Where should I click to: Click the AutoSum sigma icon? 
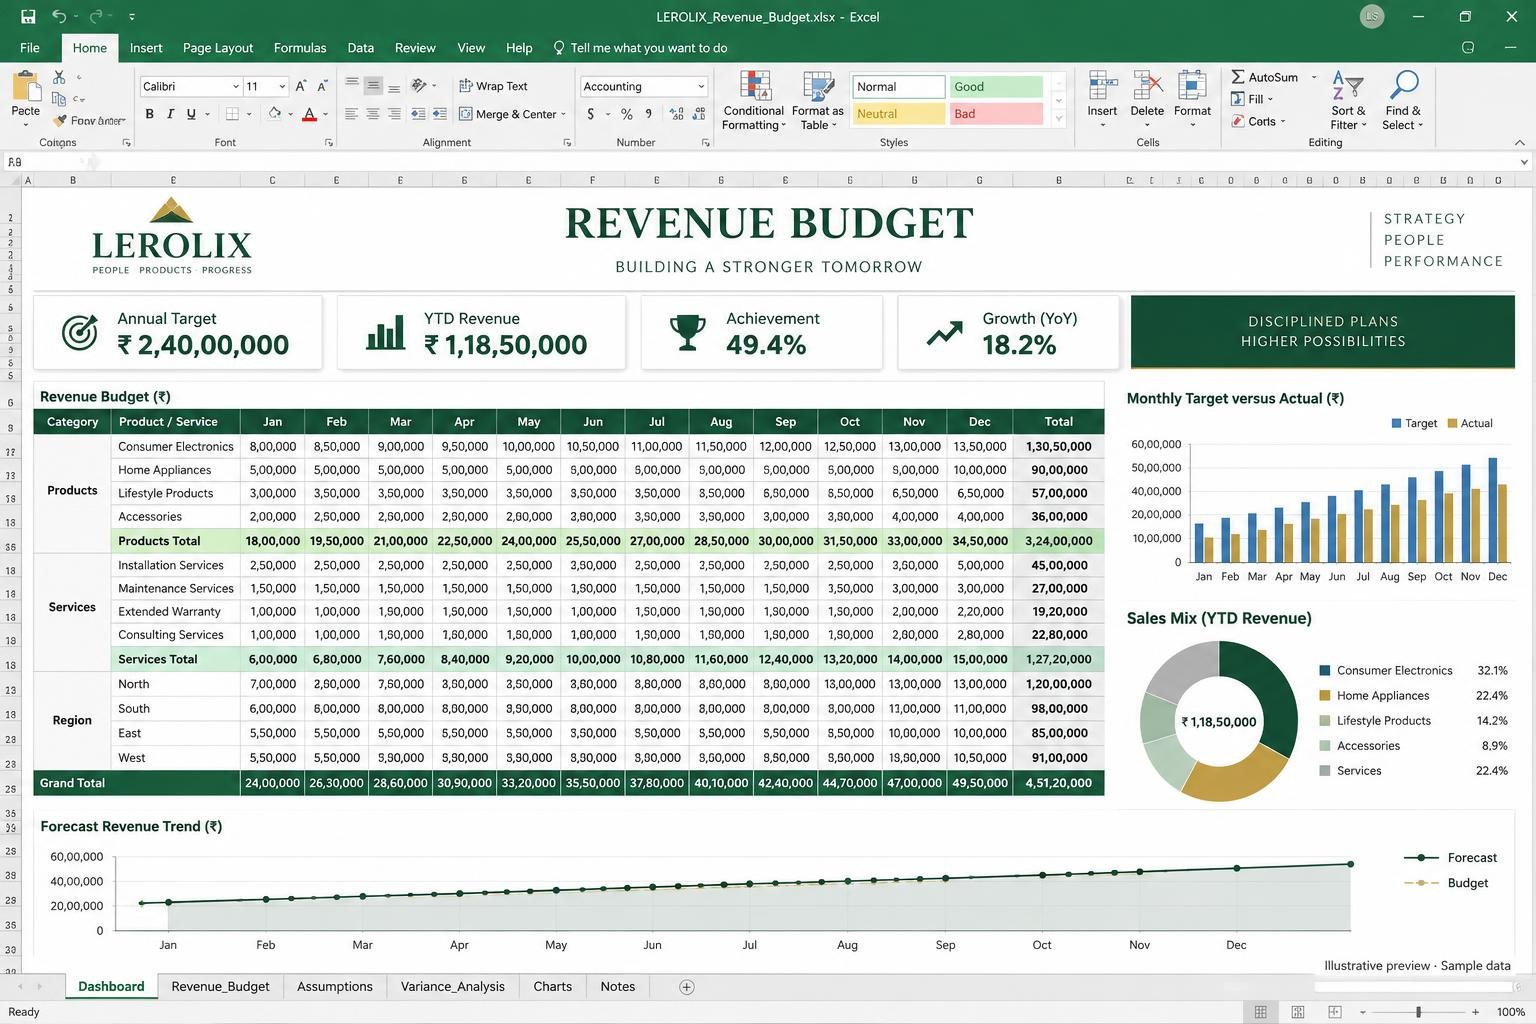click(1238, 77)
